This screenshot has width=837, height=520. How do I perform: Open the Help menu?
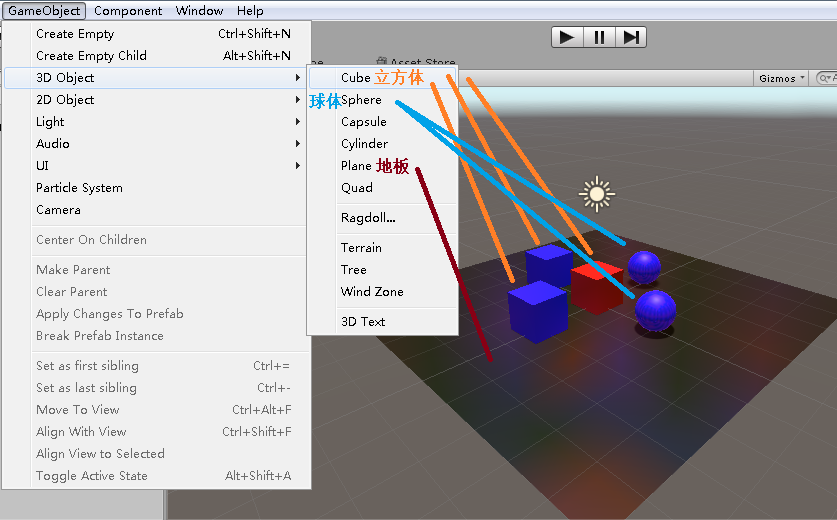click(x=250, y=11)
